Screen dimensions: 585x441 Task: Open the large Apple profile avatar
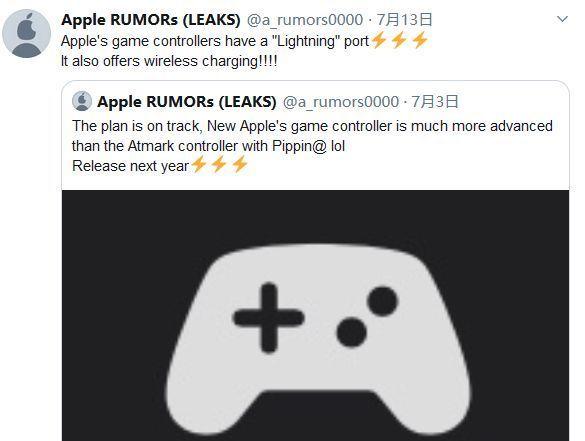(26, 34)
